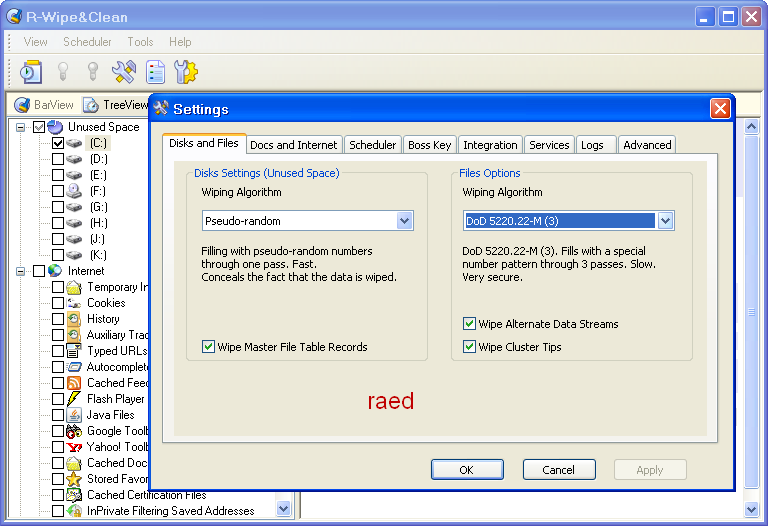
Task: Click right pane scroll down arrow
Action: (x=752, y=509)
